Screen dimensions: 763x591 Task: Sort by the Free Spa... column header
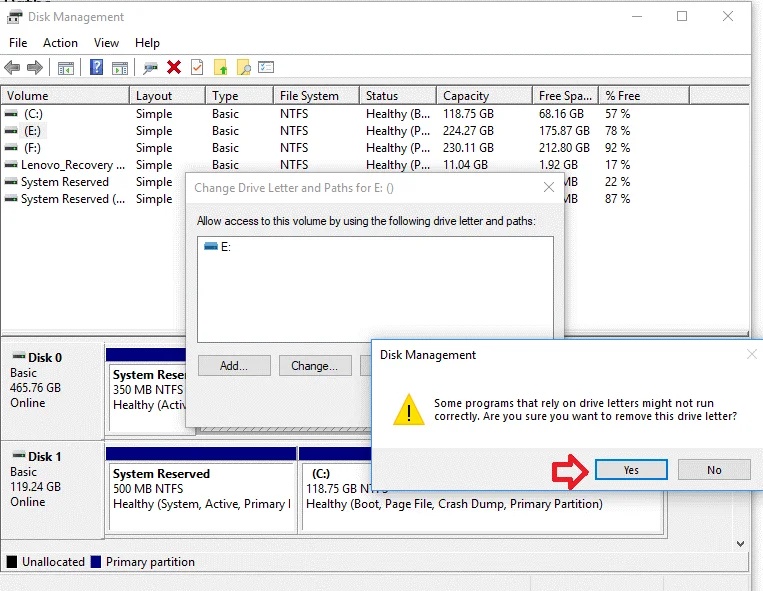point(565,96)
